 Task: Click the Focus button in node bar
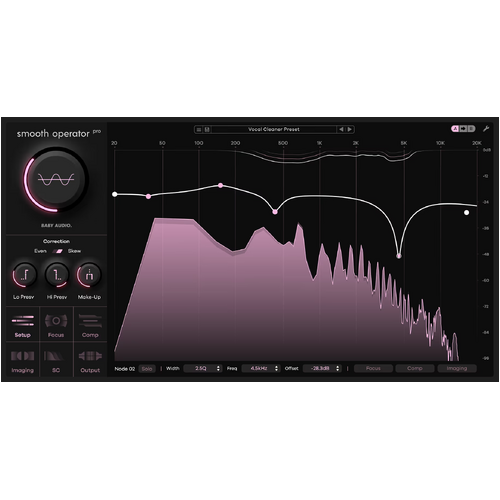coord(373,368)
